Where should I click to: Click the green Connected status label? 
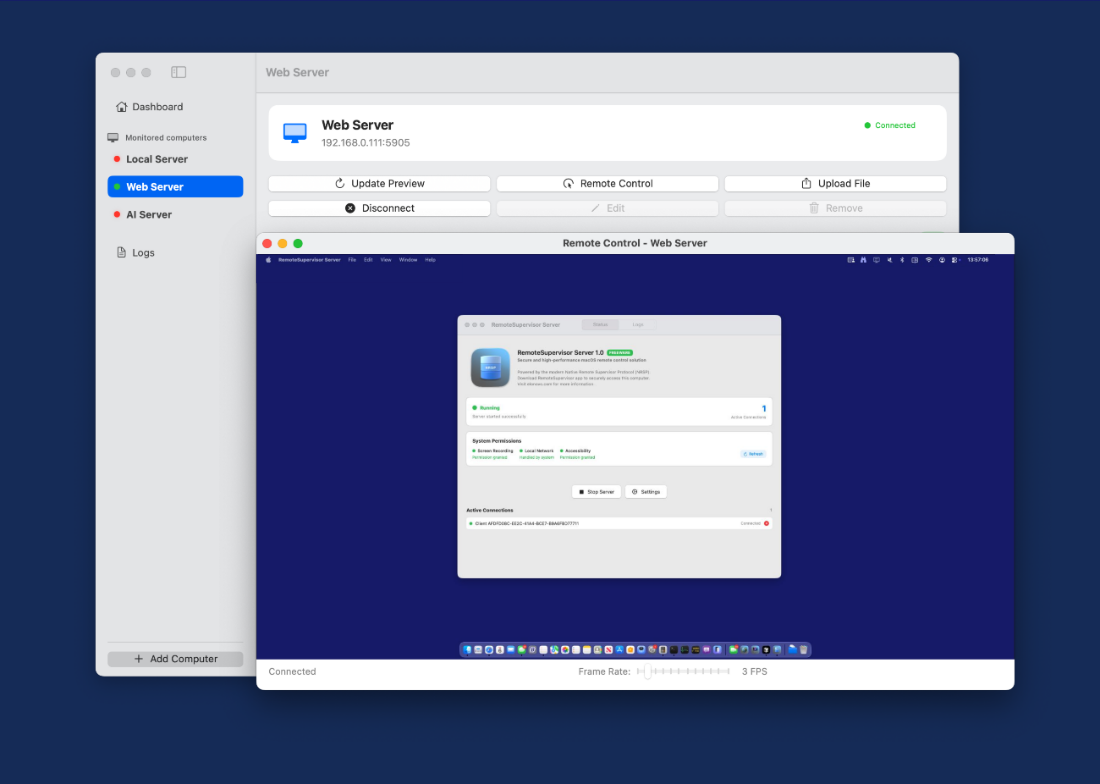[890, 126]
